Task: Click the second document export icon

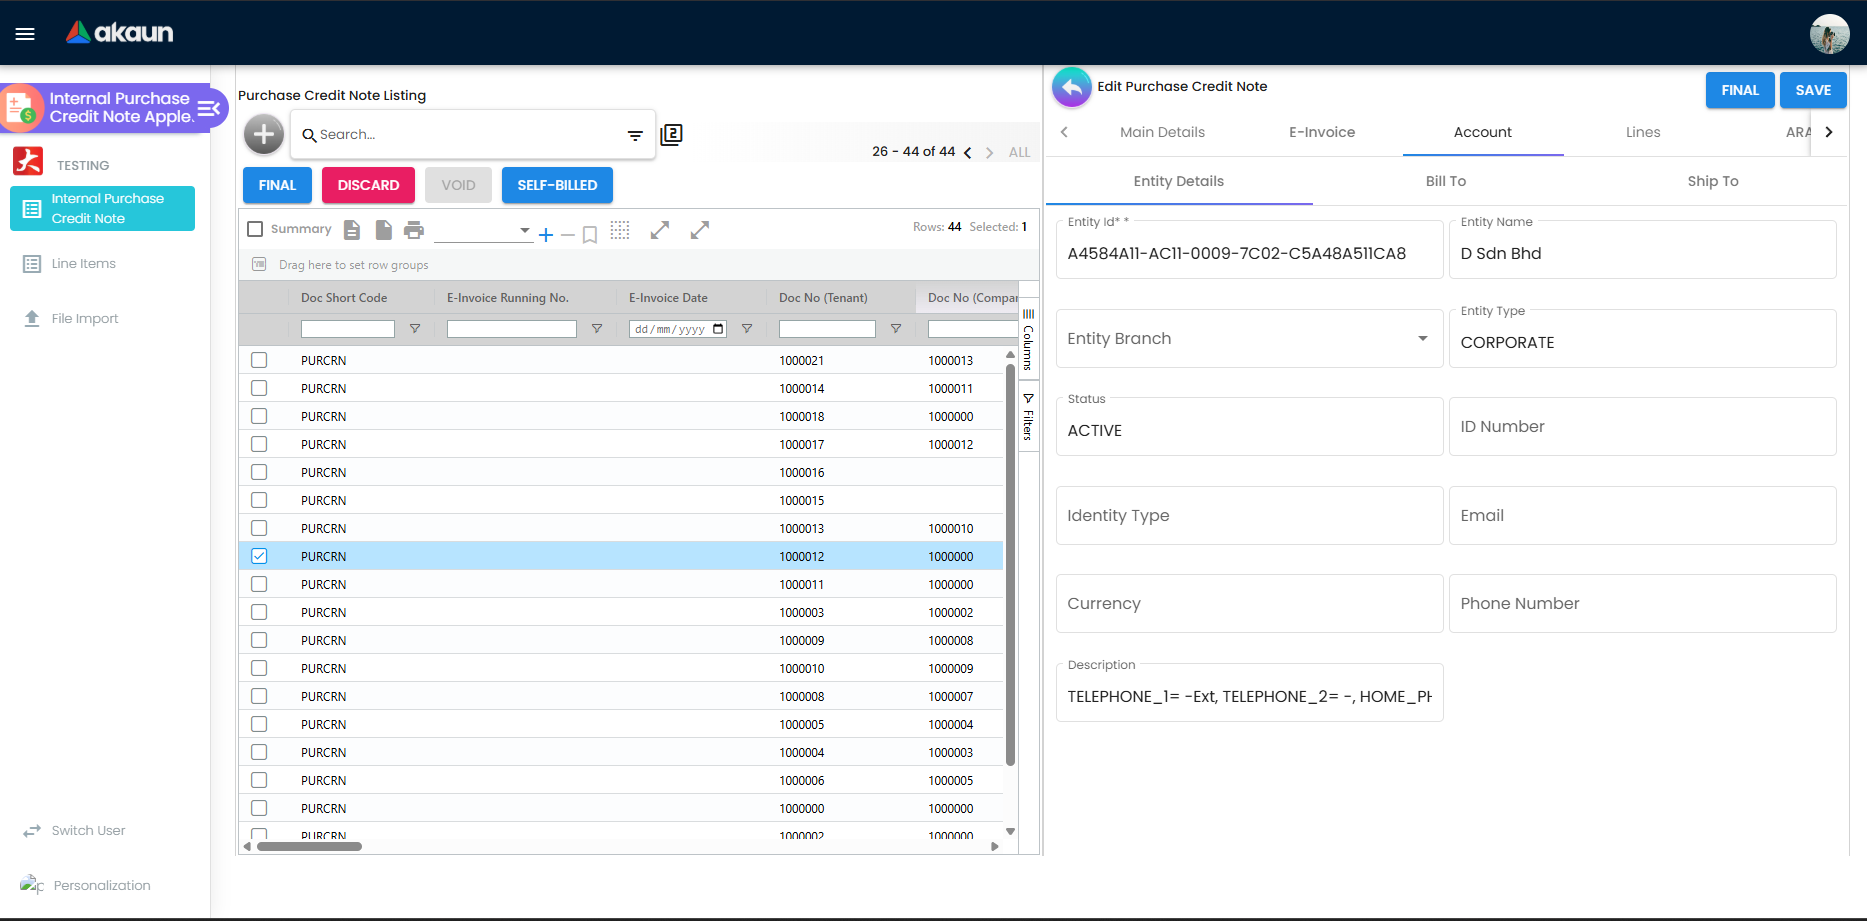Action: pyautogui.click(x=384, y=230)
